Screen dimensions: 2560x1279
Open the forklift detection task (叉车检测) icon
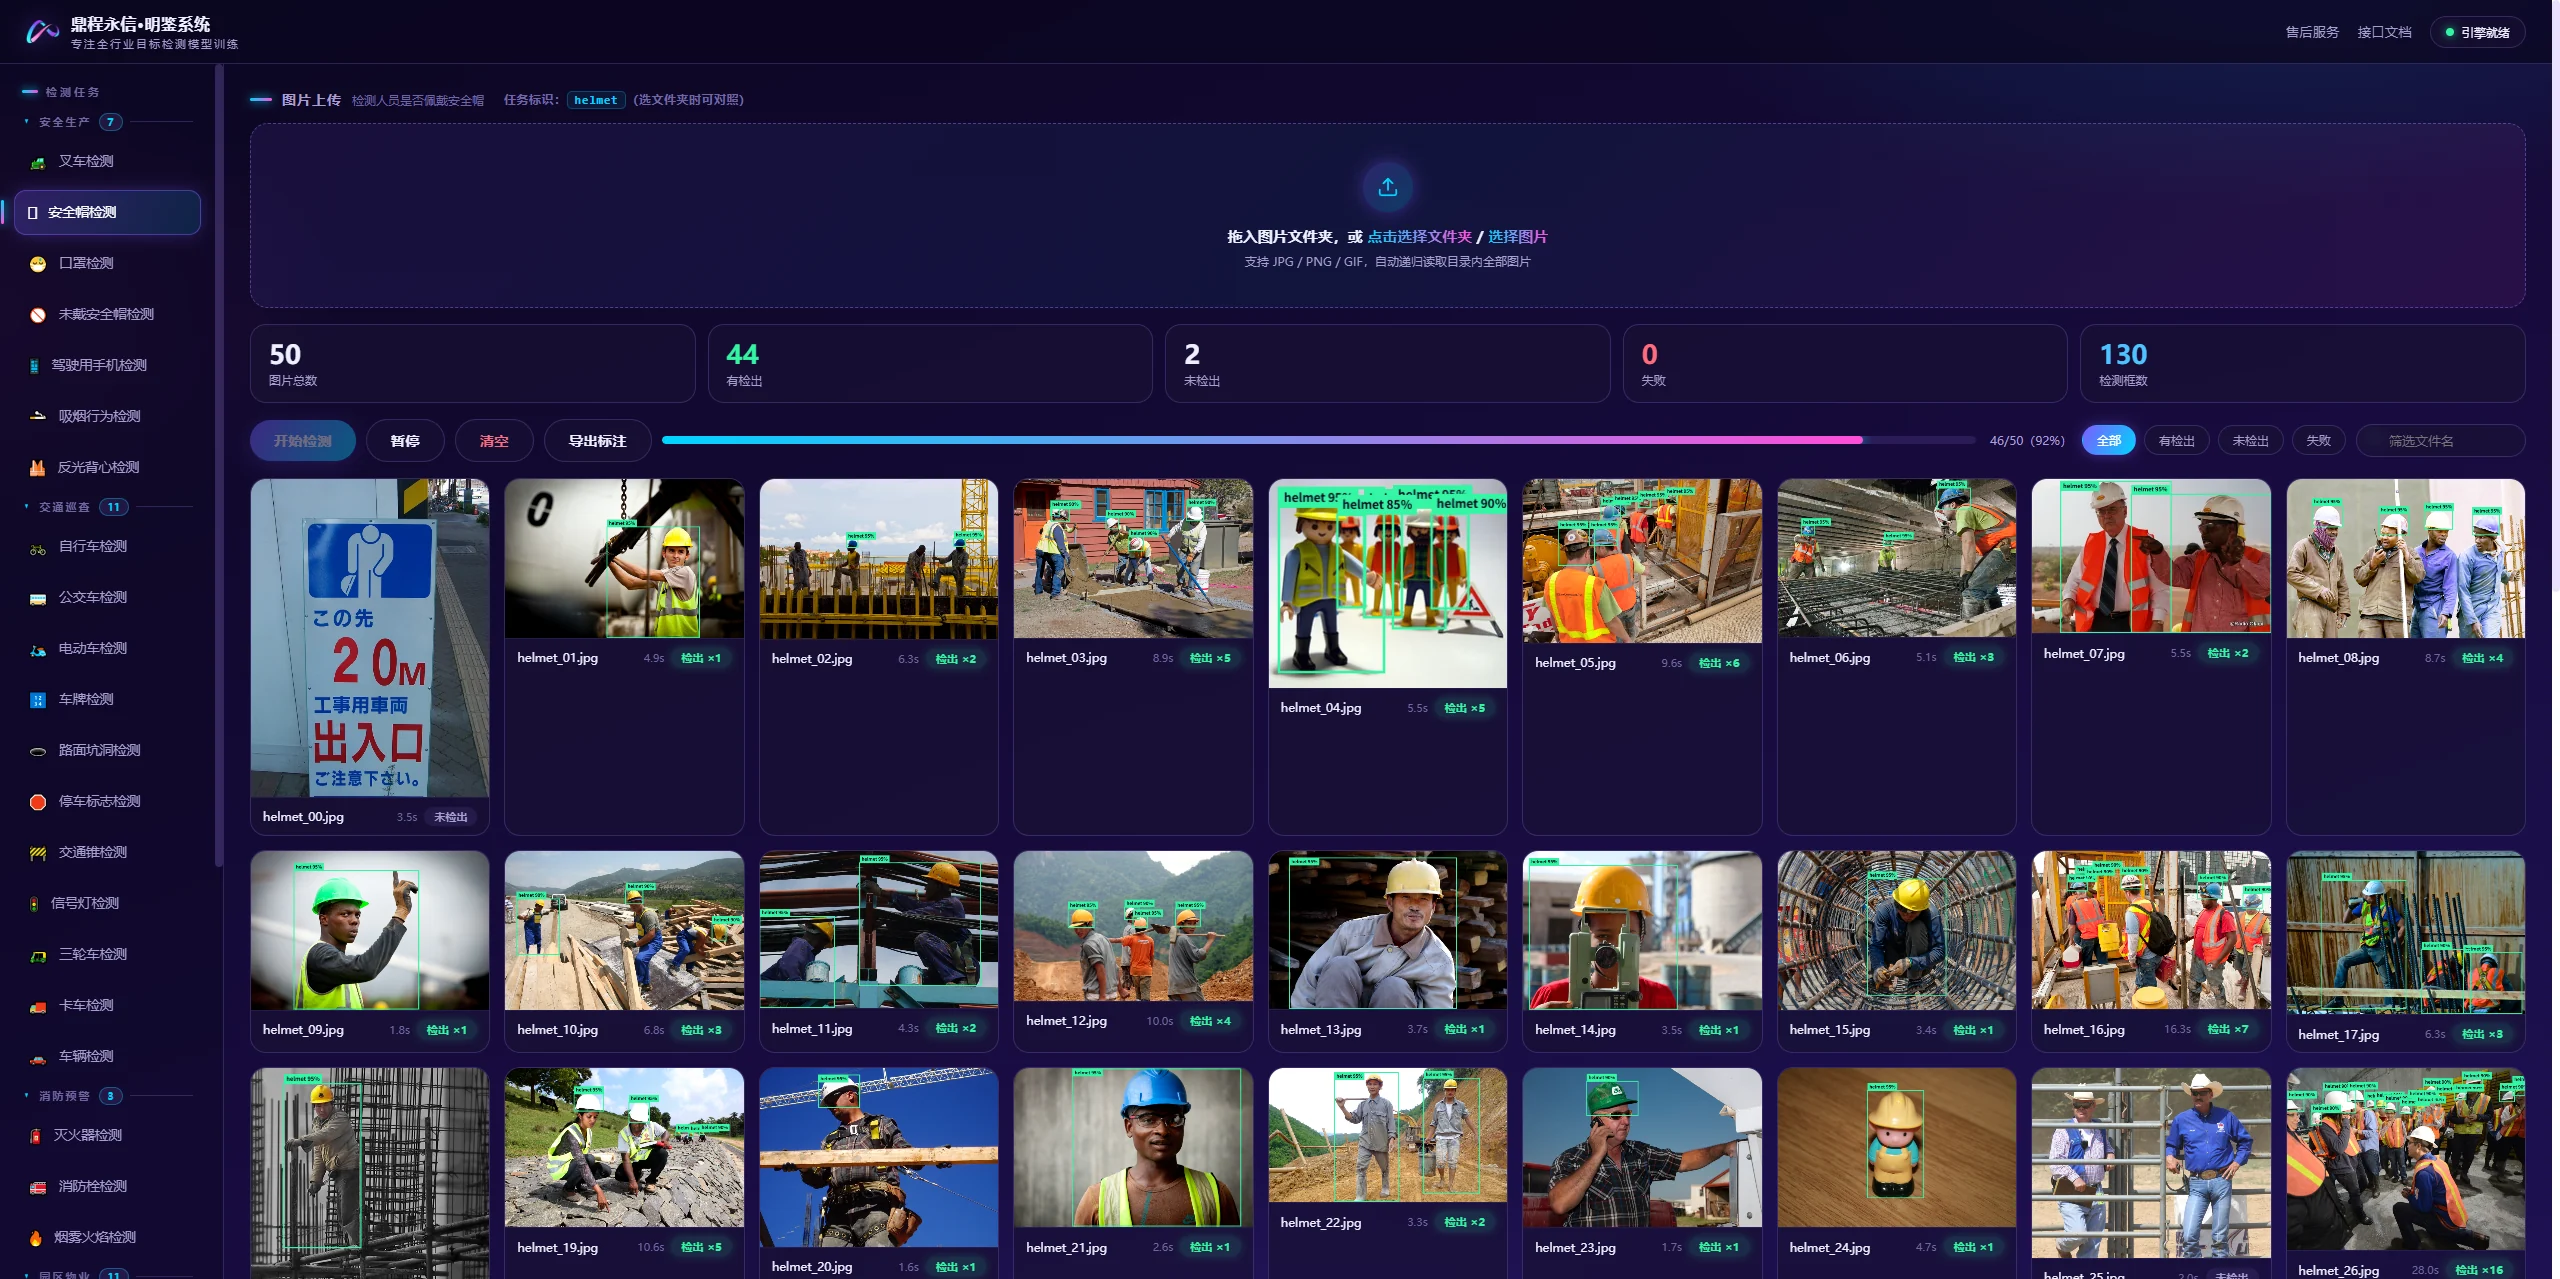pyautogui.click(x=38, y=162)
